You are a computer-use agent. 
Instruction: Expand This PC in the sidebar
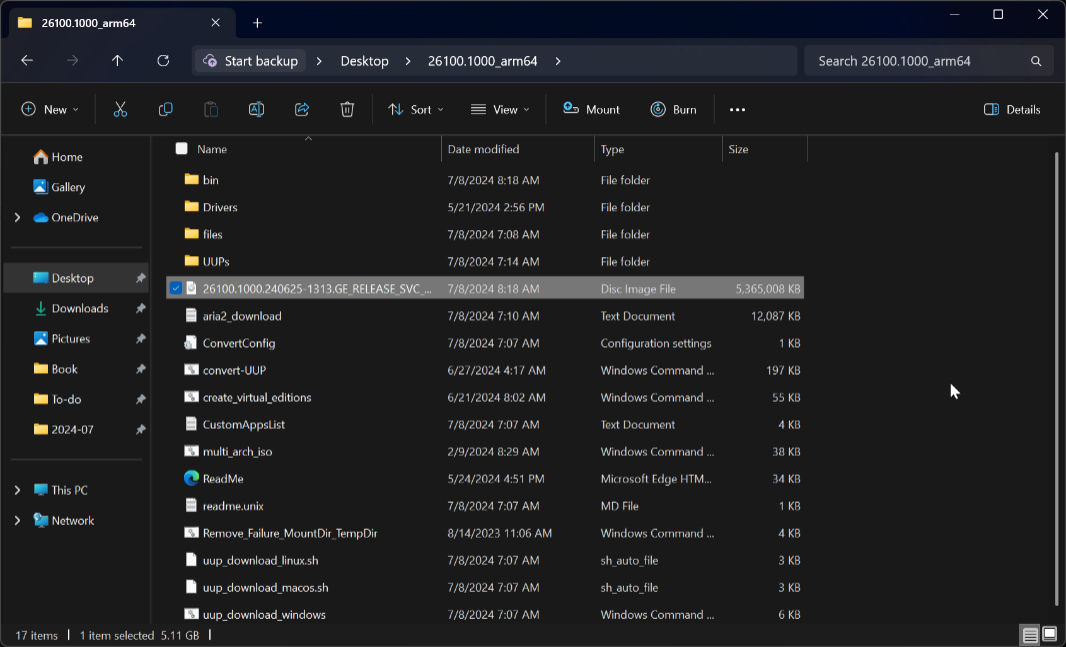point(16,490)
